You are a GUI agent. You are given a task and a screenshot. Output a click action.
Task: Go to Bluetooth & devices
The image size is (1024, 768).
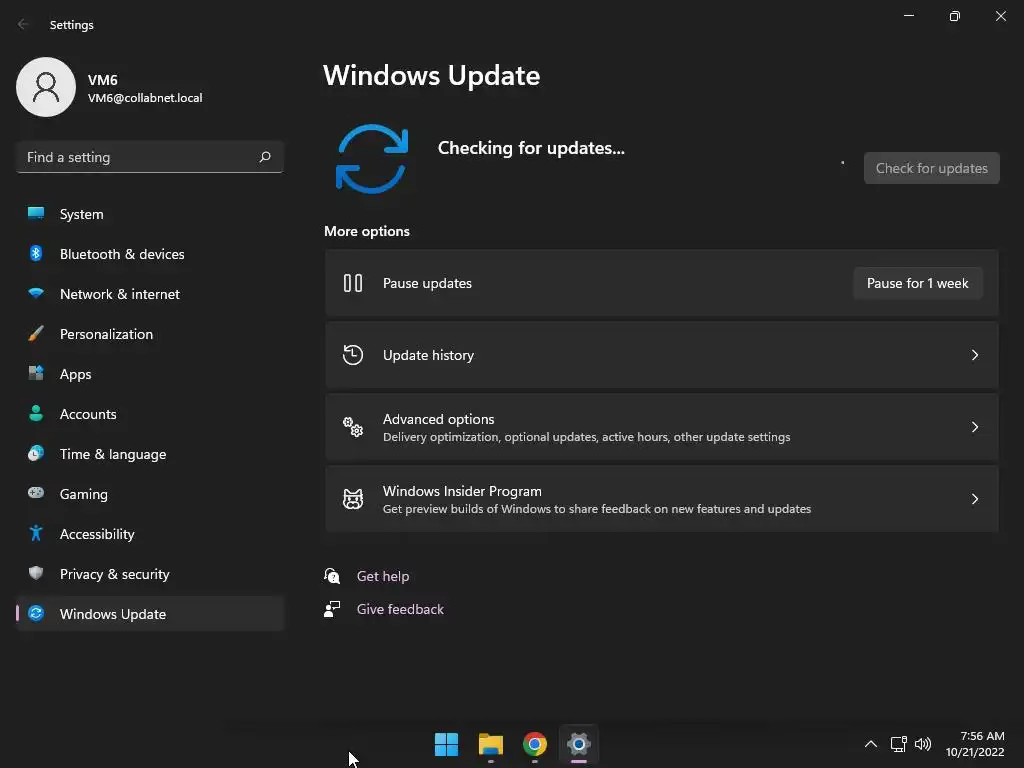point(150,254)
